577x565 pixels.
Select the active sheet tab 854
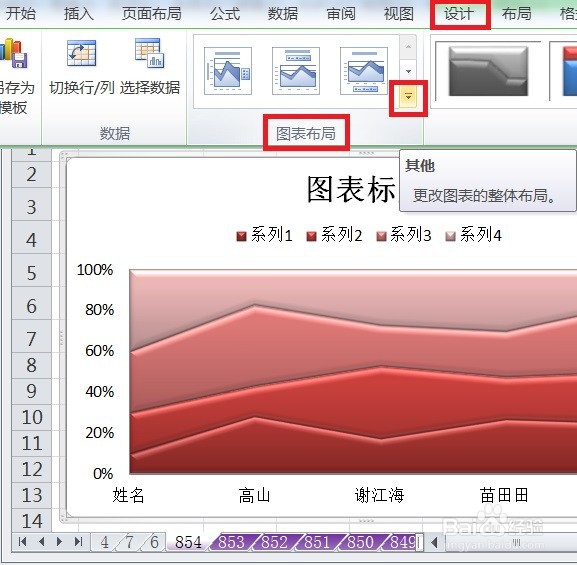click(188, 542)
